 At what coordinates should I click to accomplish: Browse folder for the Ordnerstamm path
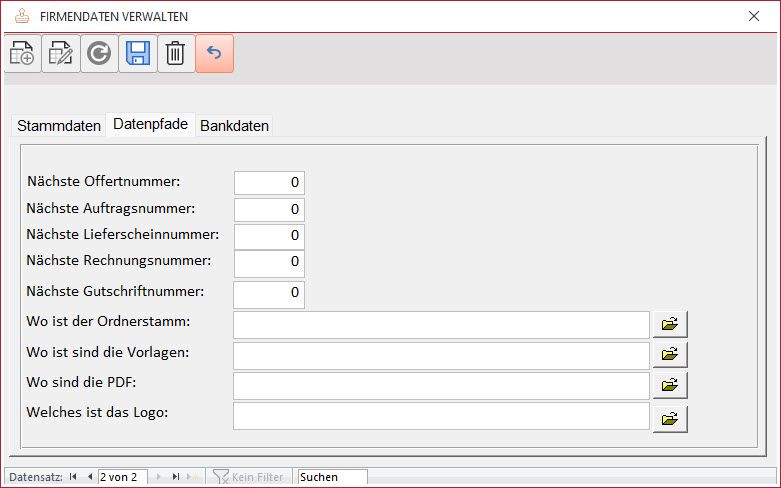coord(670,324)
